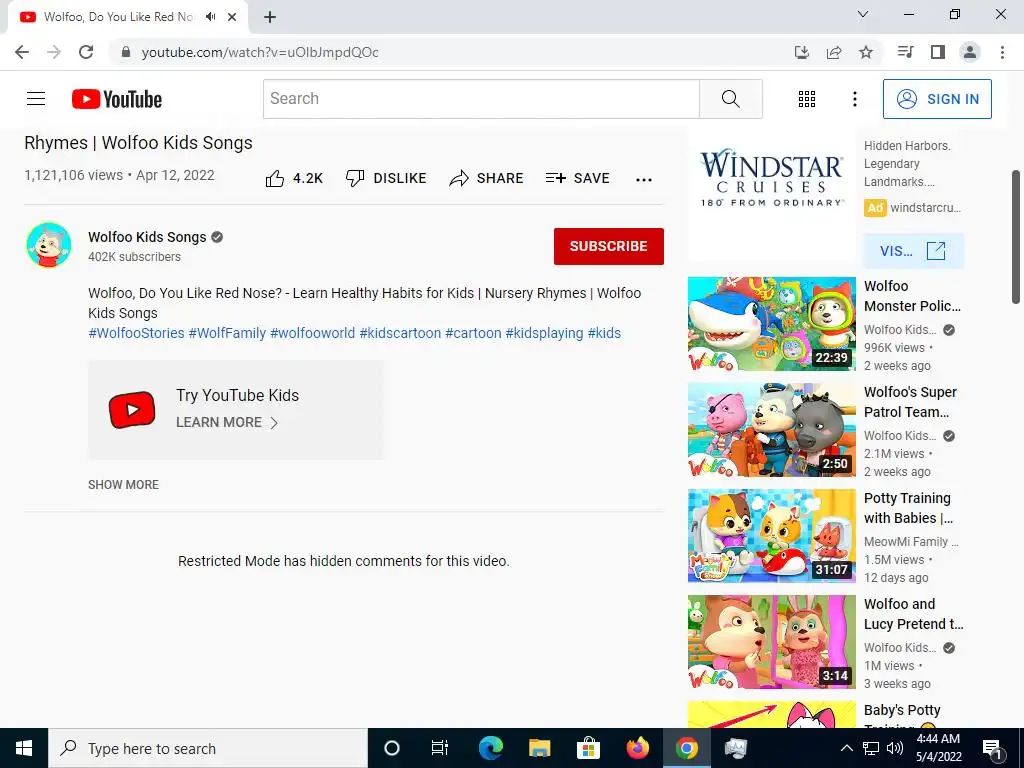Open Wolfoo Monster Police video thumbnail

771,323
